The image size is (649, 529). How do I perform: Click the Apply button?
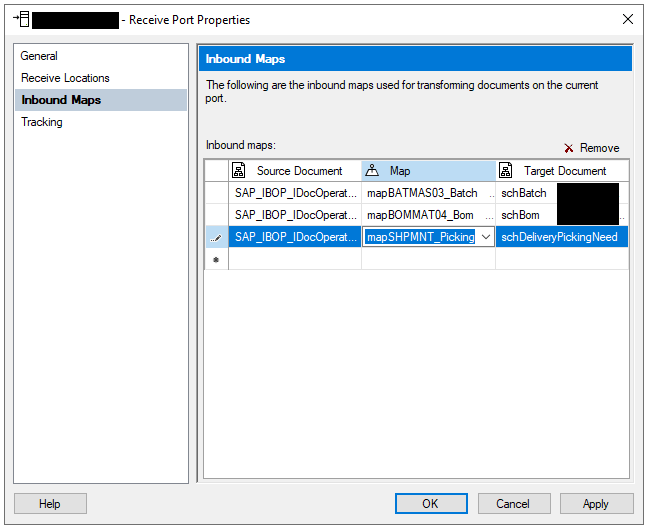pos(596,503)
